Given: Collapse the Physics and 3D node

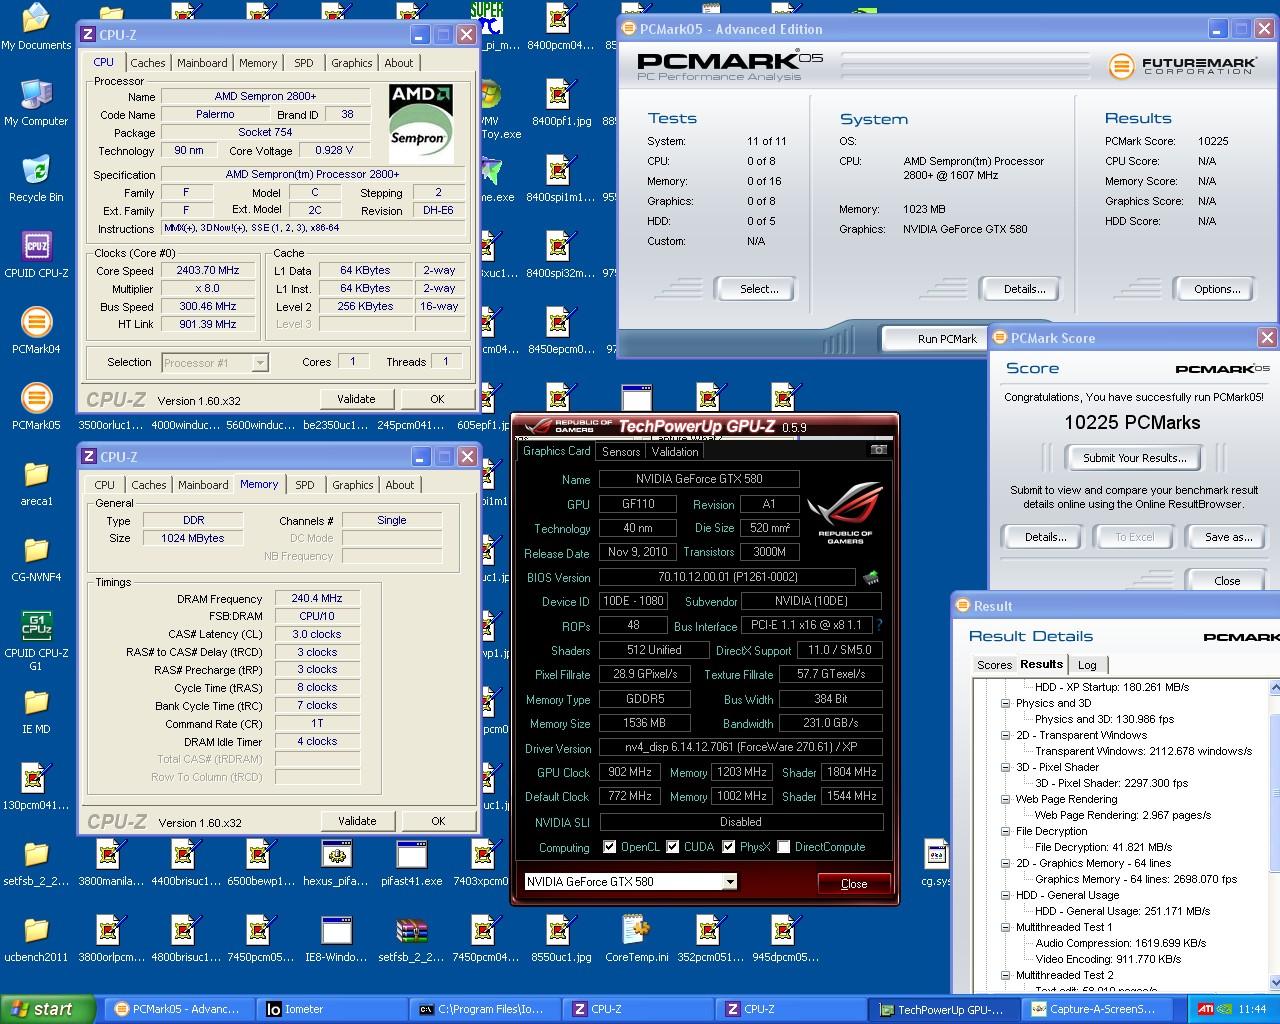Looking at the screenshot, I should (x=1005, y=703).
